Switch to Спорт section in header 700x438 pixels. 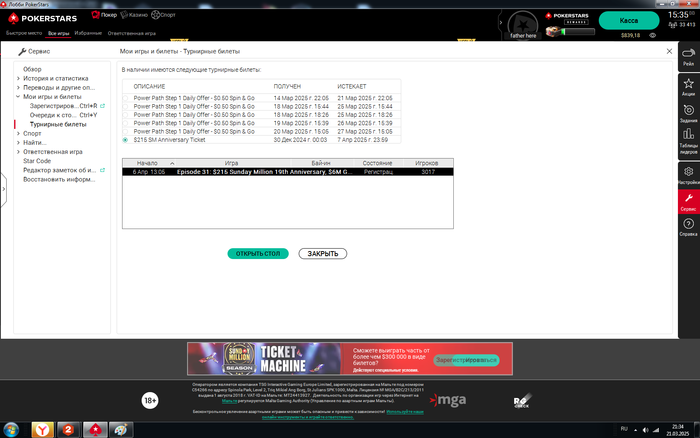tap(163, 15)
